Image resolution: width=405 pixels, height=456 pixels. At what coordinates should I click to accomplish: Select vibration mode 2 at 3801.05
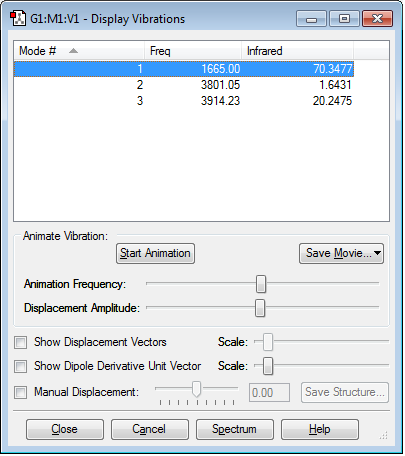click(x=184, y=85)
